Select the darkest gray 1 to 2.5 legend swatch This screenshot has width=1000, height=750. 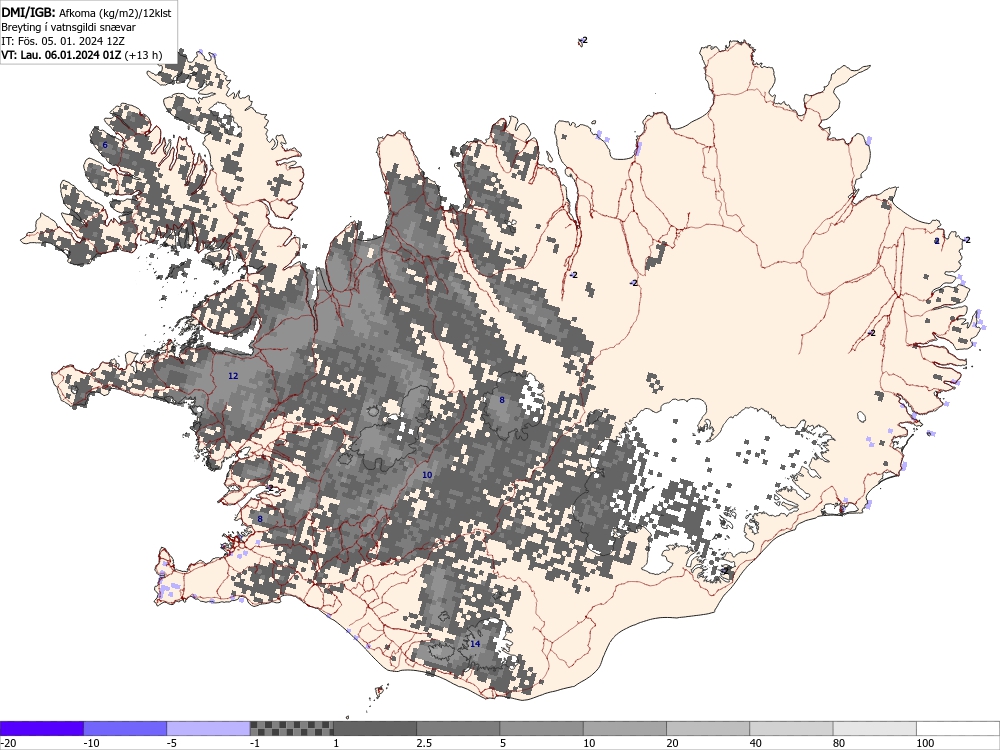click(375, 728)
